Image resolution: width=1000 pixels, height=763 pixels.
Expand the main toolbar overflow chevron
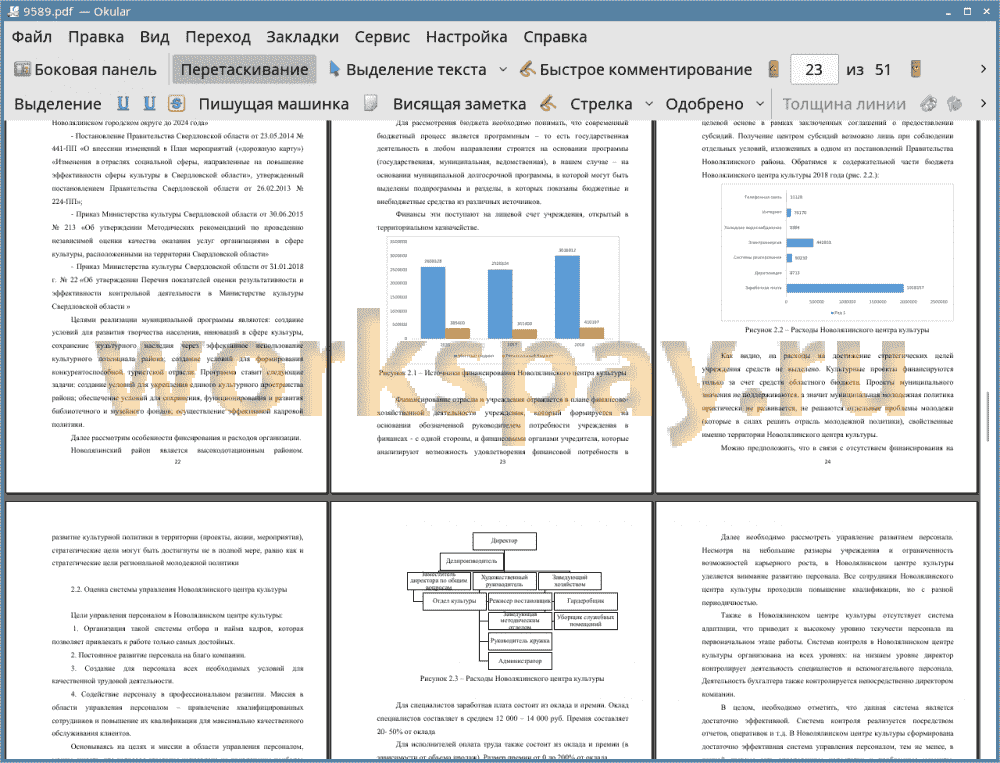(x=983, y=69)
